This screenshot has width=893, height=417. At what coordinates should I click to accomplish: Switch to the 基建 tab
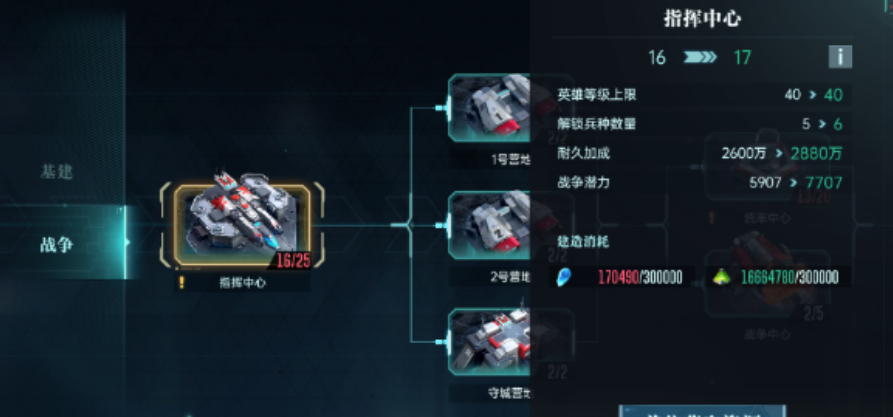pyautogui.click(x=57, y=171)
